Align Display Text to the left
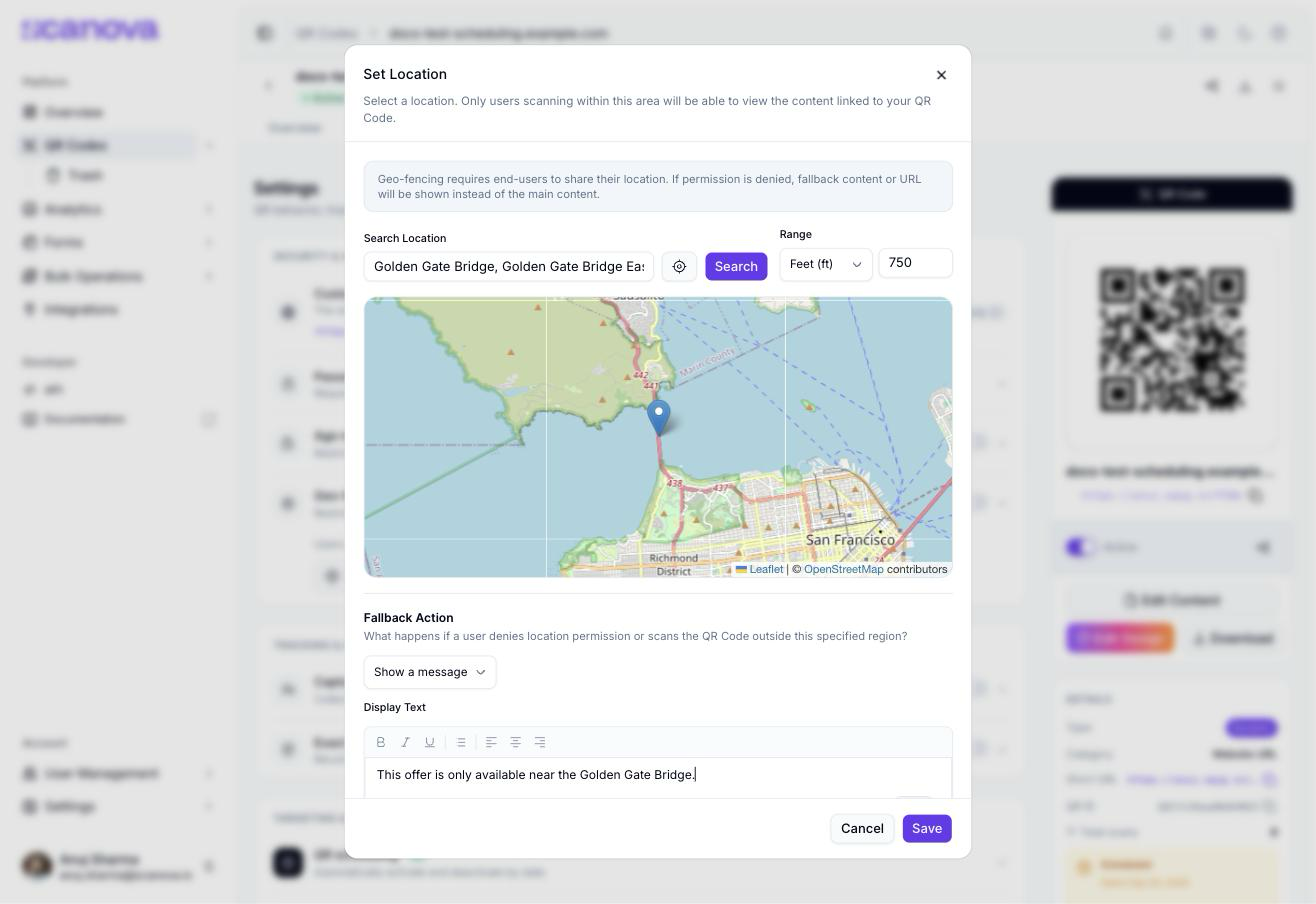 (491, 742)
